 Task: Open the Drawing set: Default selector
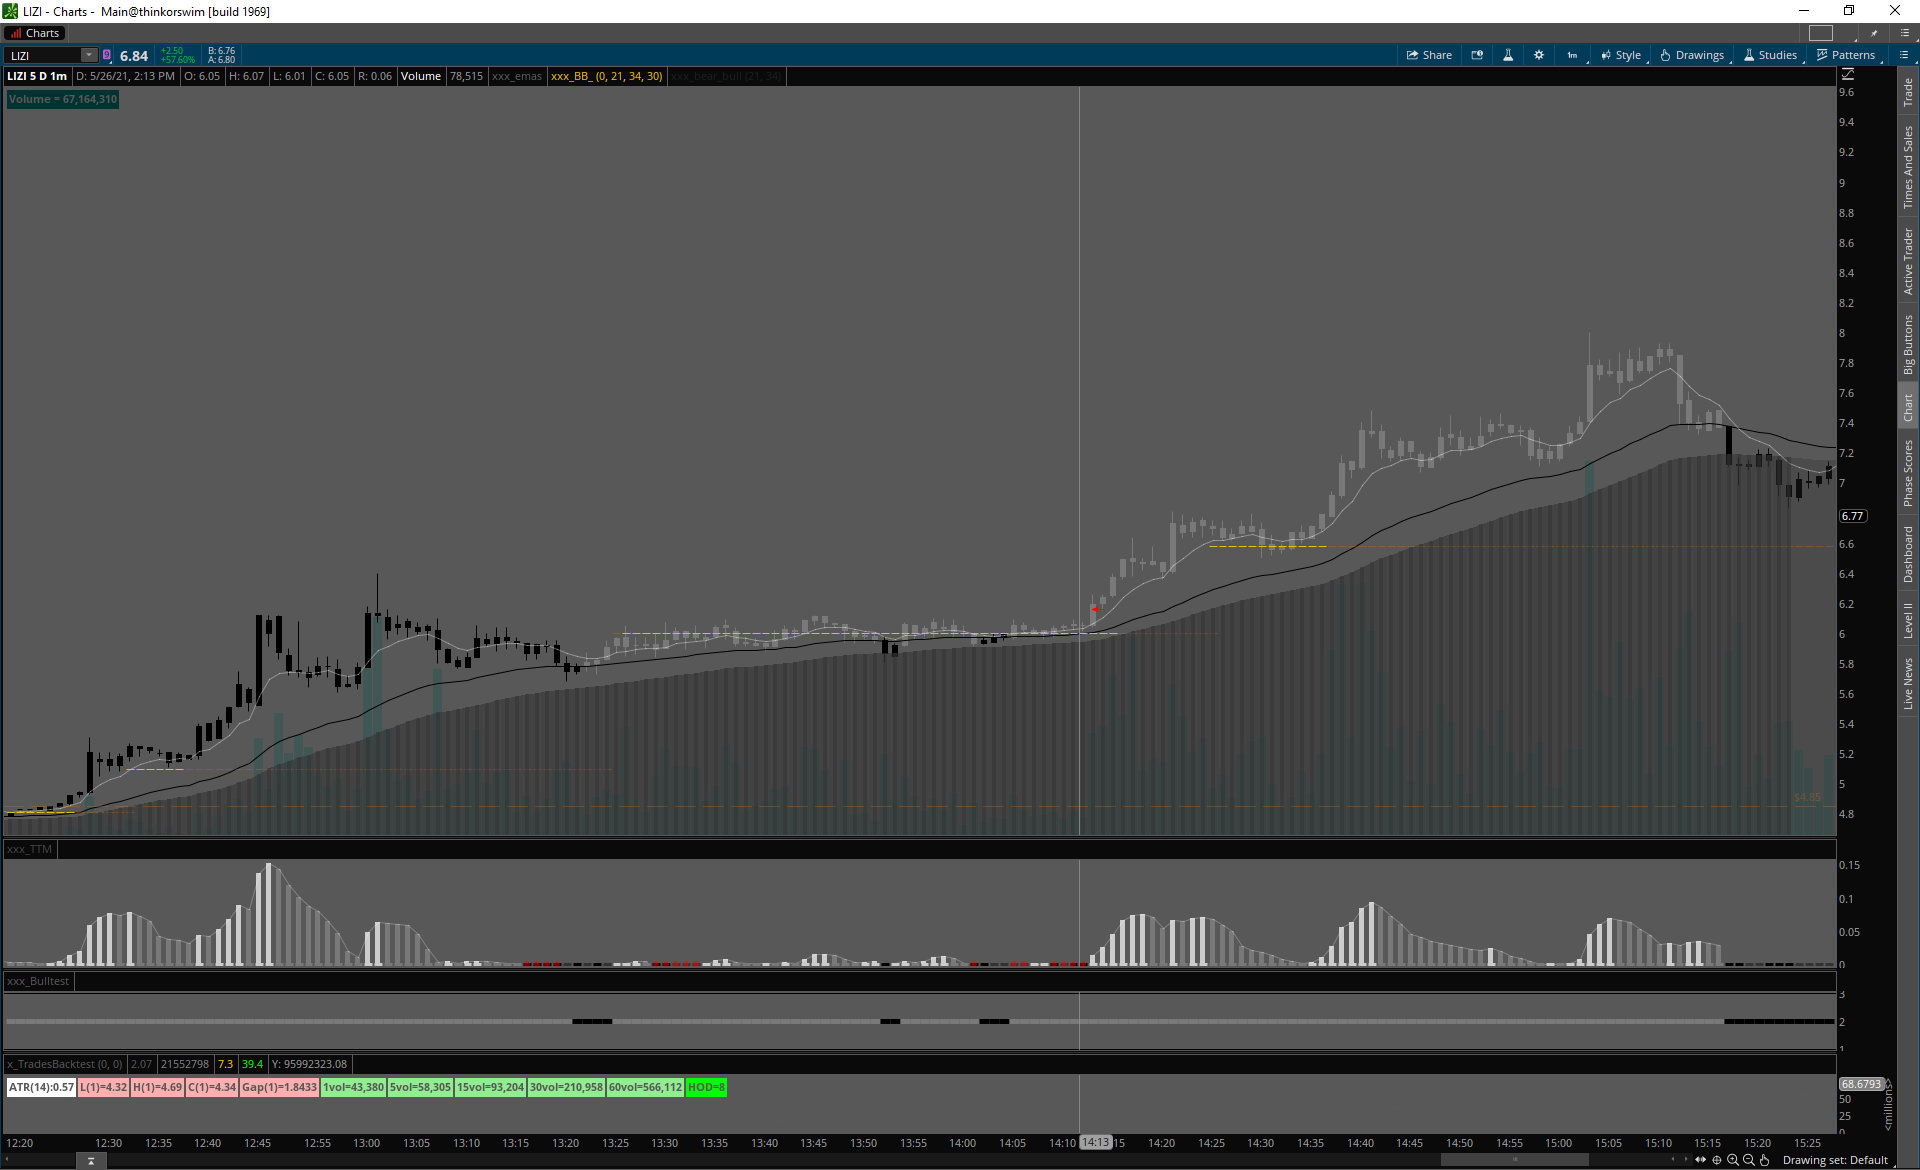pos(1835,1160)
